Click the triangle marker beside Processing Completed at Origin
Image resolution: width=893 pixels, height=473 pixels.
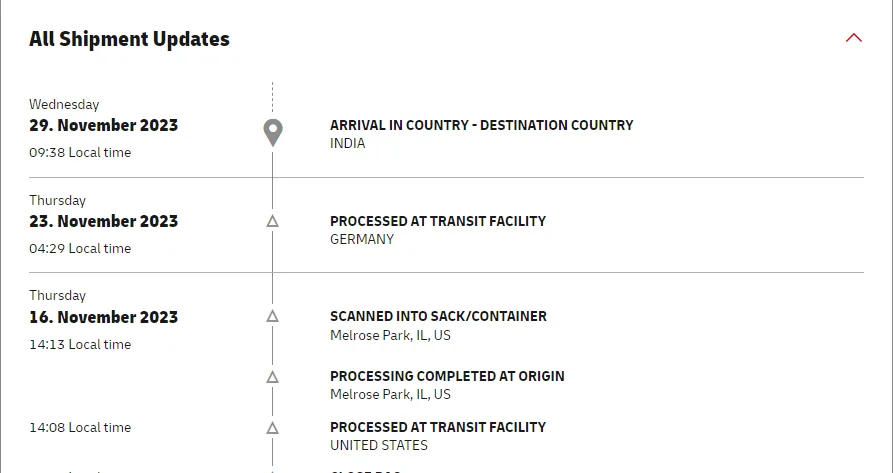coord(272,377)
